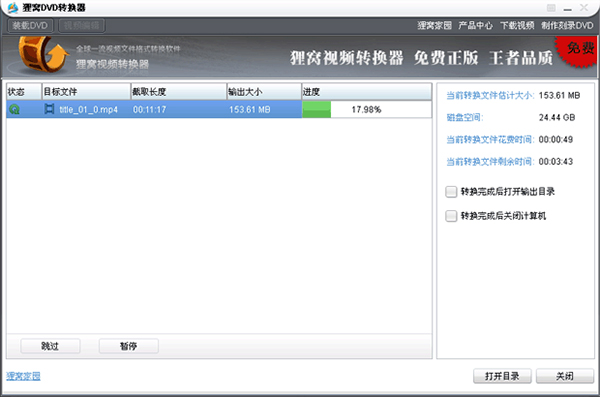
Task: Select the title_01_0.mp4 file name
Action: pyautogui.click(x=88, y=110)
